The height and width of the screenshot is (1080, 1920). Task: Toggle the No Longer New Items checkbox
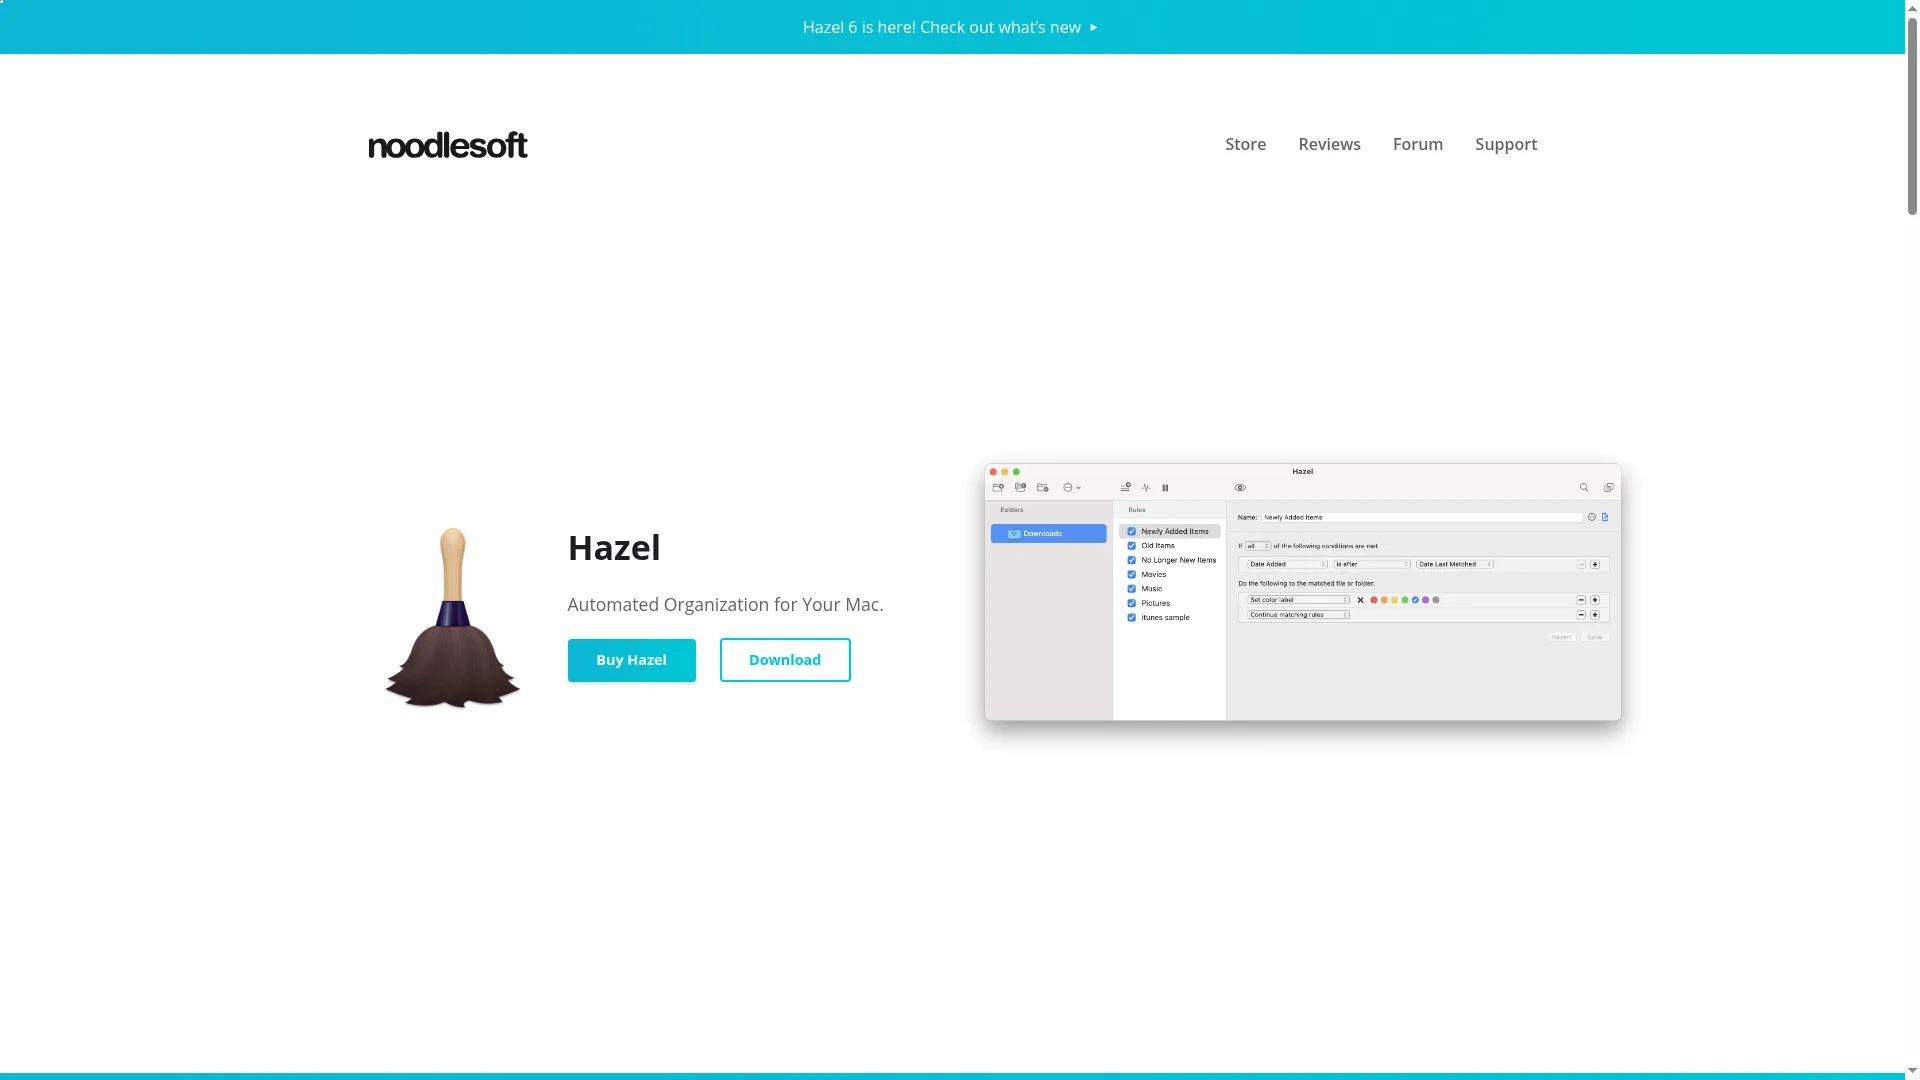[x=1132, y=560]
